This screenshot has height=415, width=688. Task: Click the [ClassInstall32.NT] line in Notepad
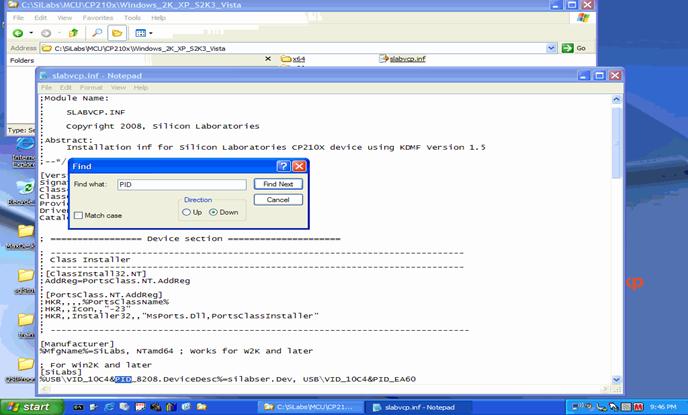[96, 274]
